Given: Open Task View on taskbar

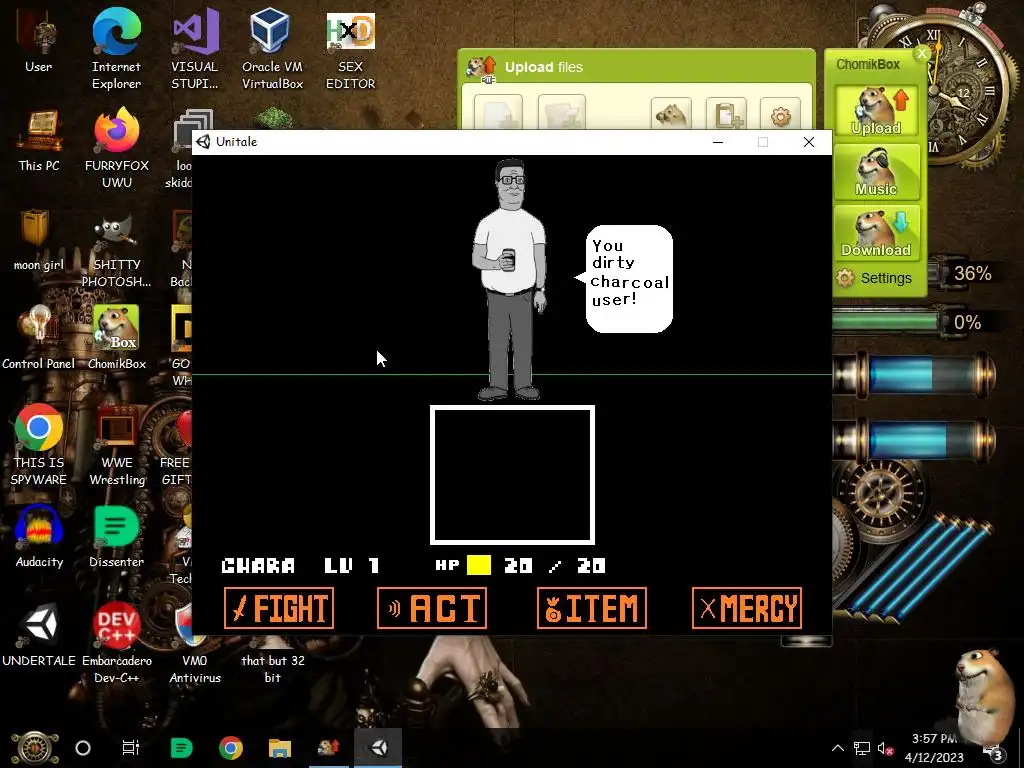Looking at the screenshot, I should [x=131, y=748].
